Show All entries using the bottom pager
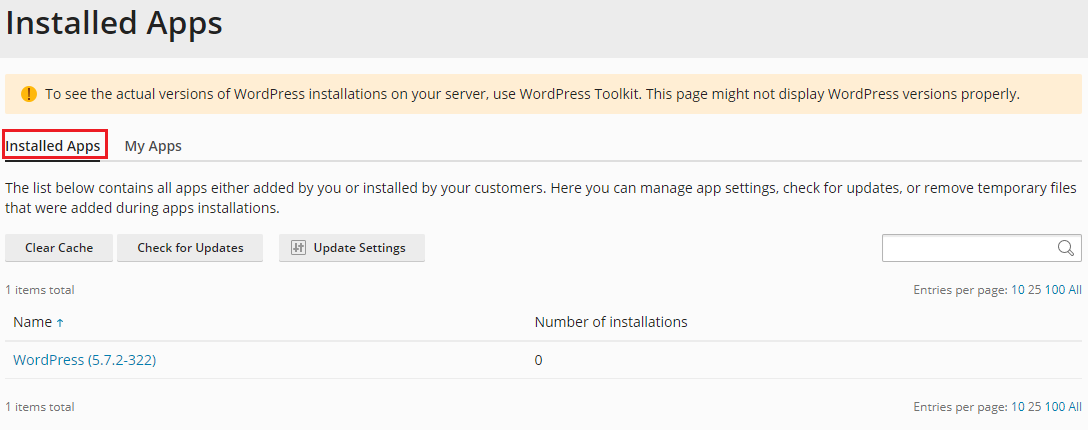The image size is (1088, 430). point(1074,407)
